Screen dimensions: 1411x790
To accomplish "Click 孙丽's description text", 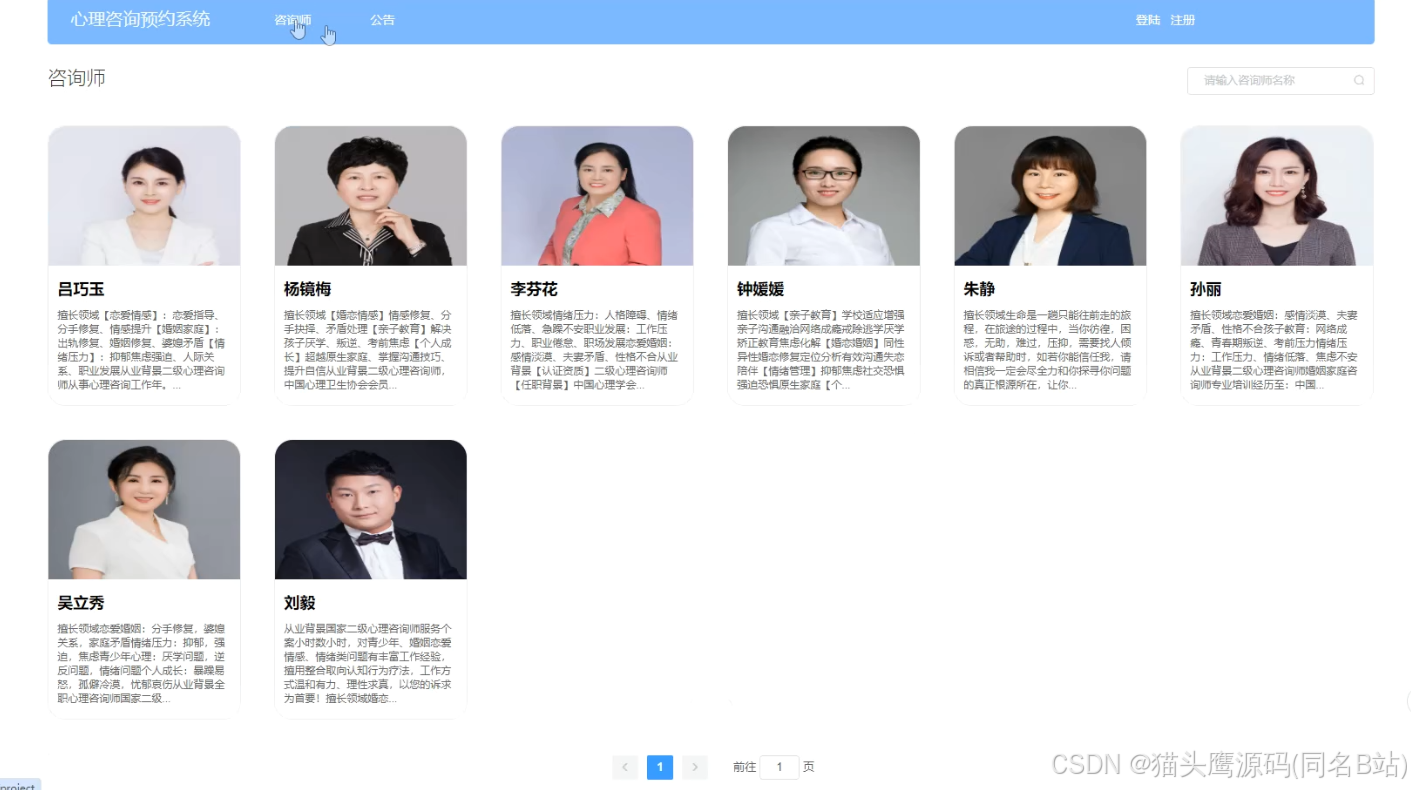I will 1275,350.
